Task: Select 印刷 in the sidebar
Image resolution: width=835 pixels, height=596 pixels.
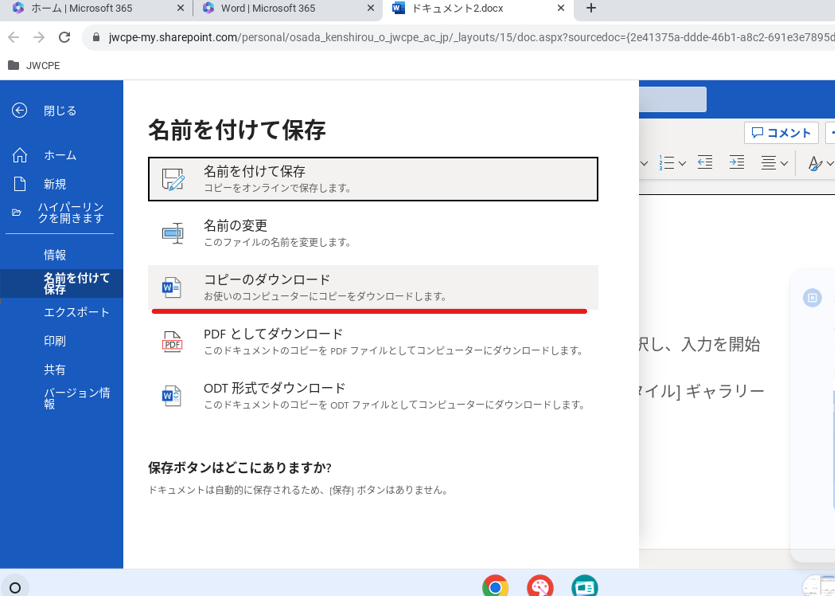Action: (61, 341)
